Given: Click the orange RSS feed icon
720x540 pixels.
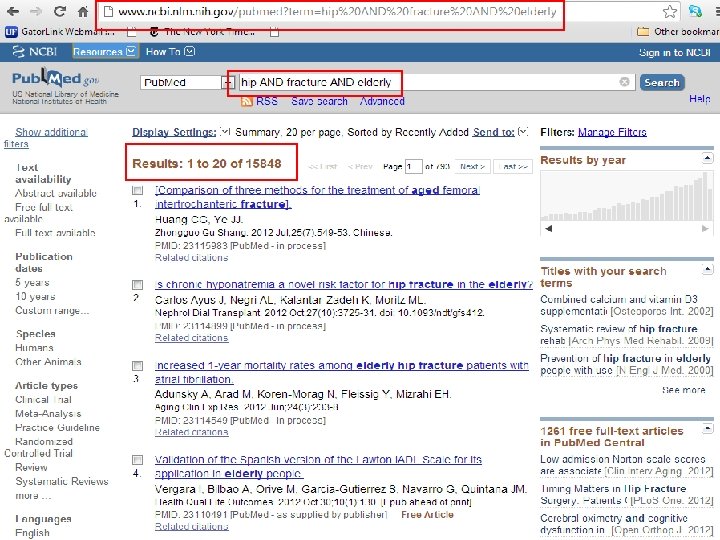Looking at the screenshot, I should [247, 101].
